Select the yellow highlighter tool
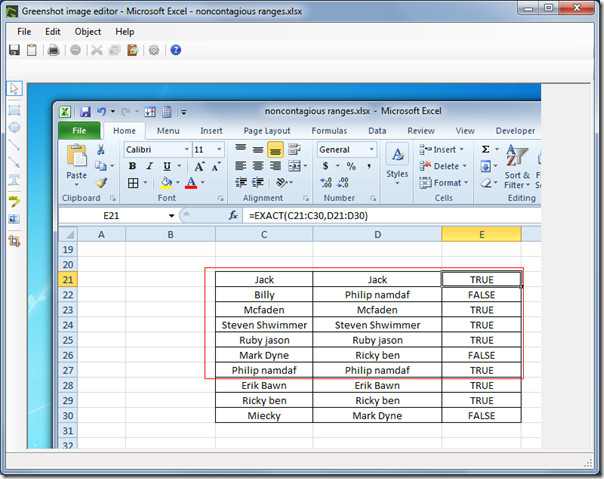 pyautogui.click(x=14, y=201)
